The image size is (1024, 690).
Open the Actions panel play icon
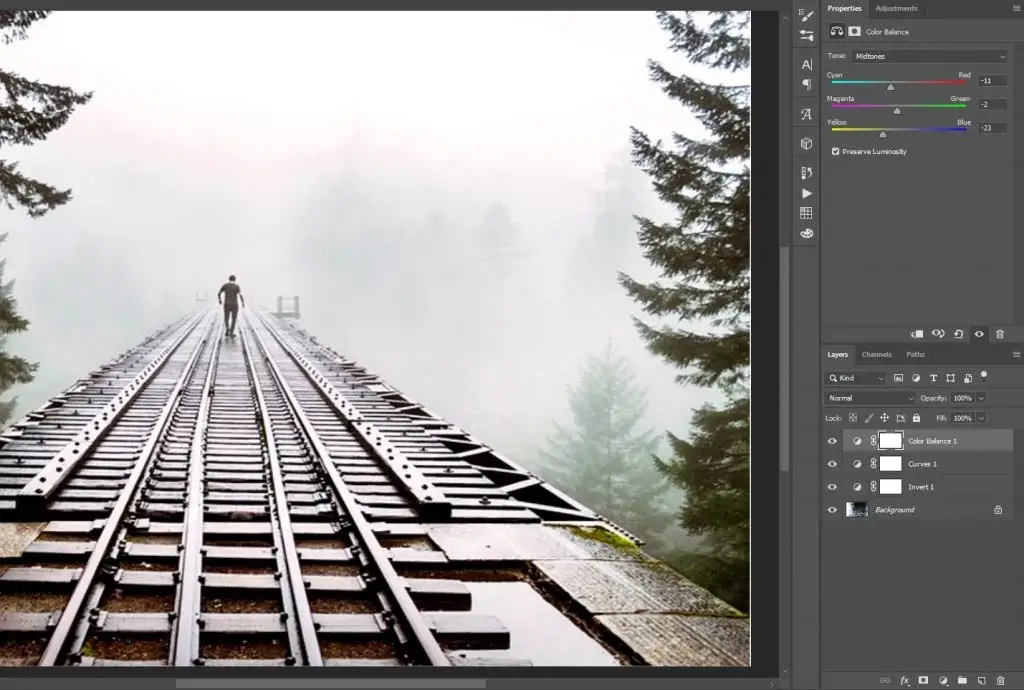click(807, 193)
